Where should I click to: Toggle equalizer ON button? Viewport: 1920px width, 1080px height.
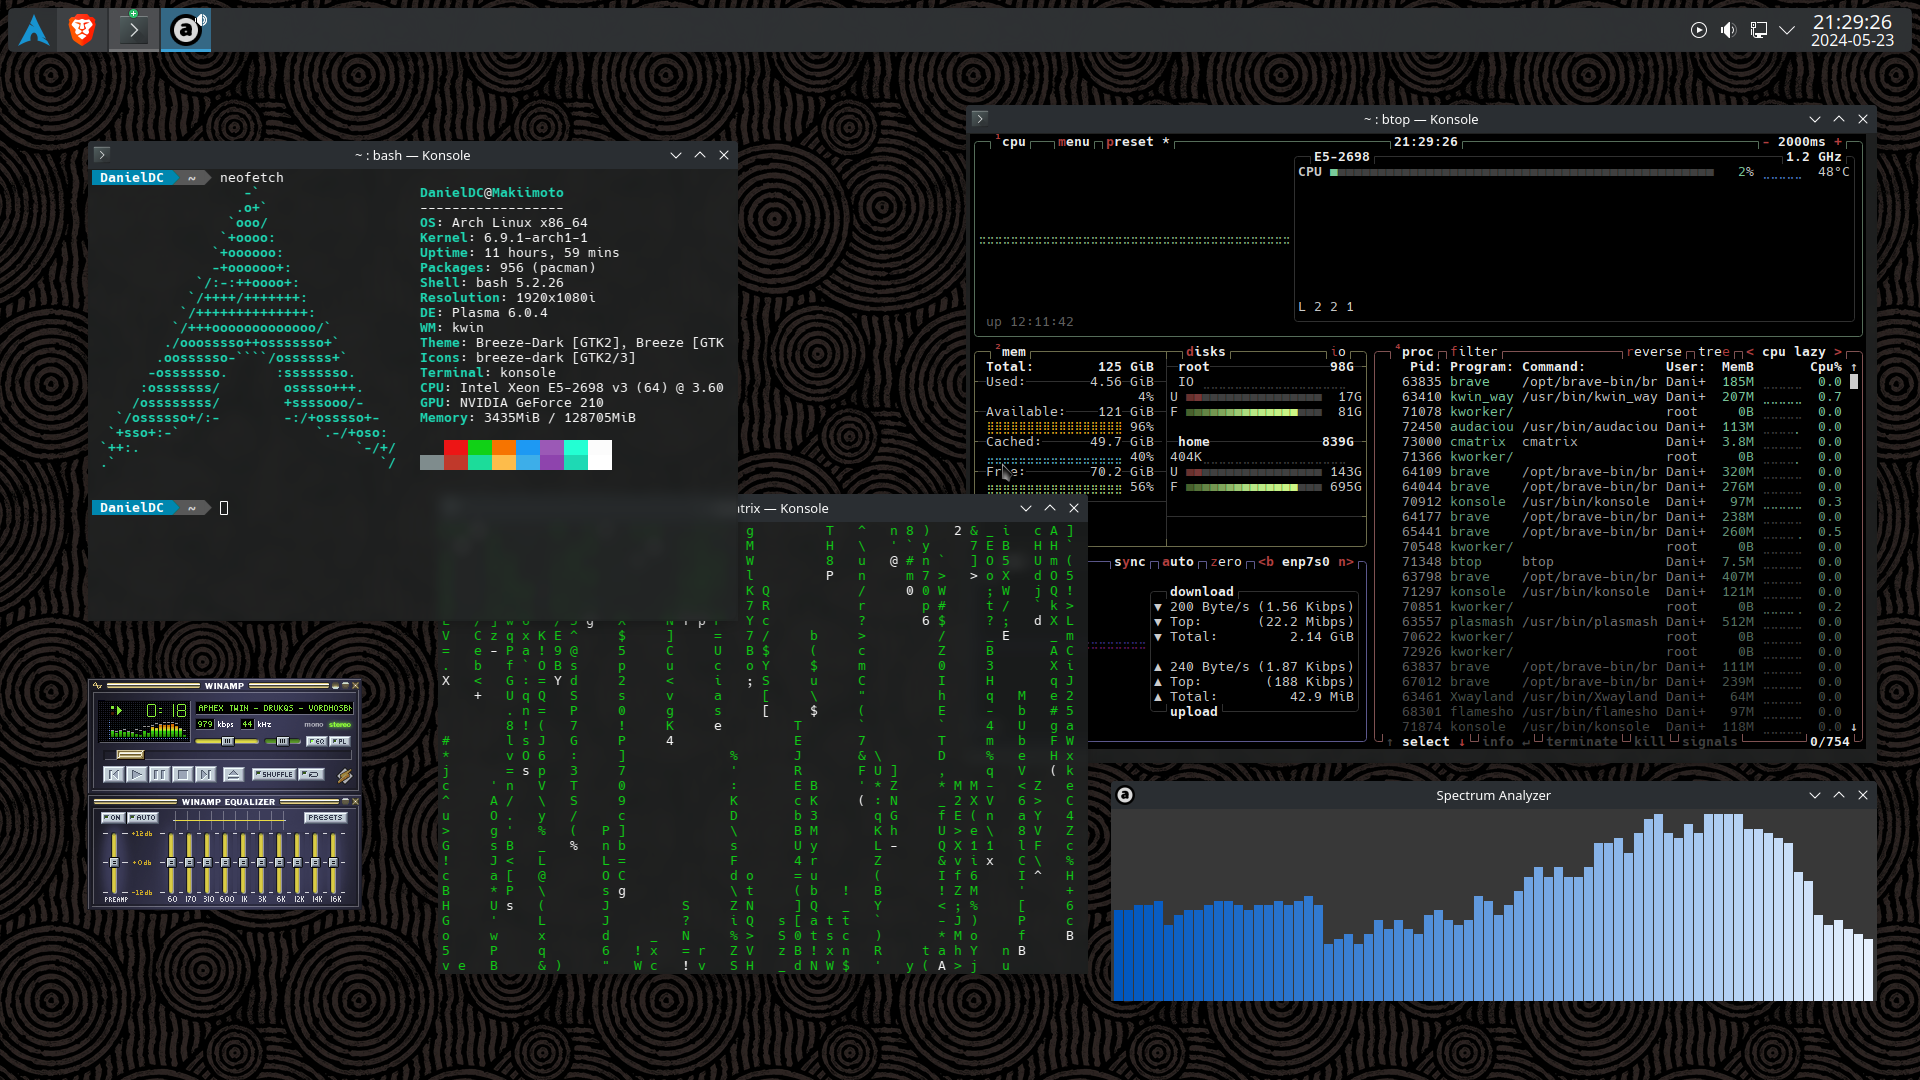point(113,817)
